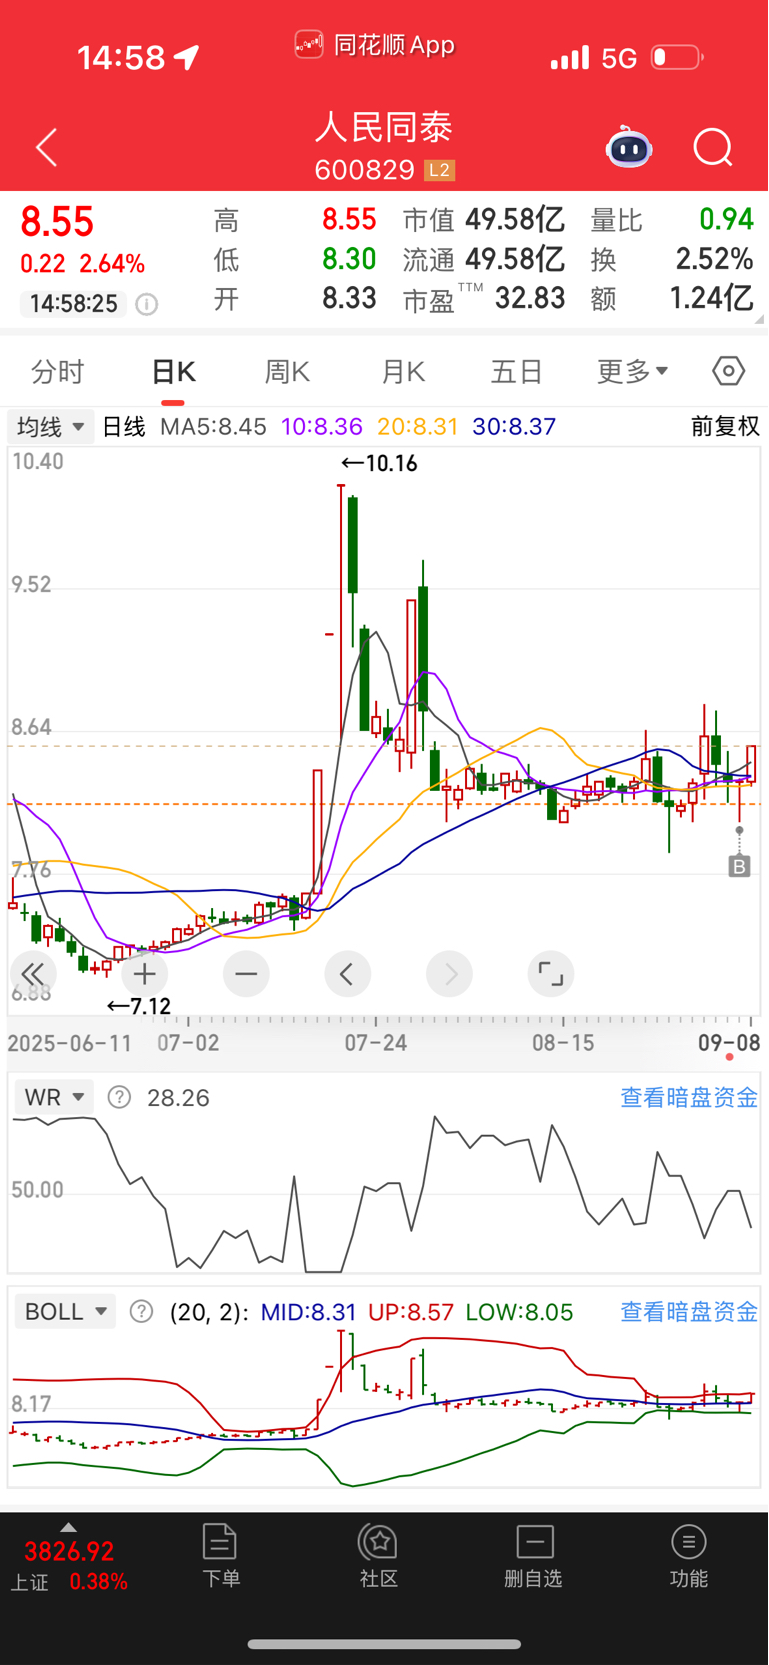Tap 查看暗盘资金 link beside BOLL

pyautogui.click(x=689, y=1311)
